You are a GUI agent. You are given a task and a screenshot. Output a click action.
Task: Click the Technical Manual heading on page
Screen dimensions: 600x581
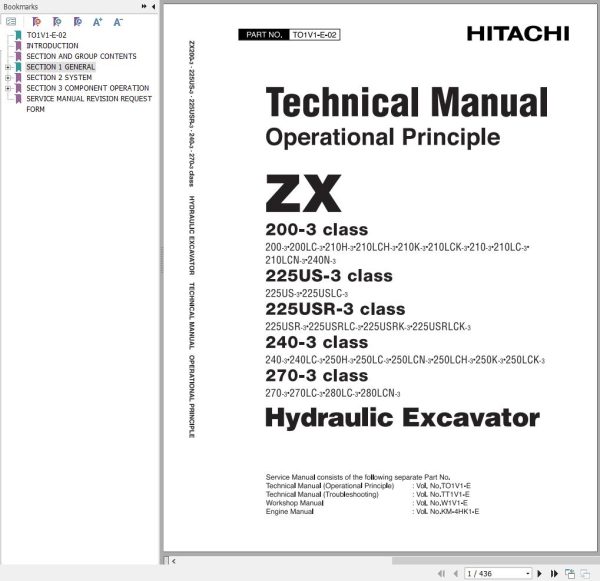407,102
